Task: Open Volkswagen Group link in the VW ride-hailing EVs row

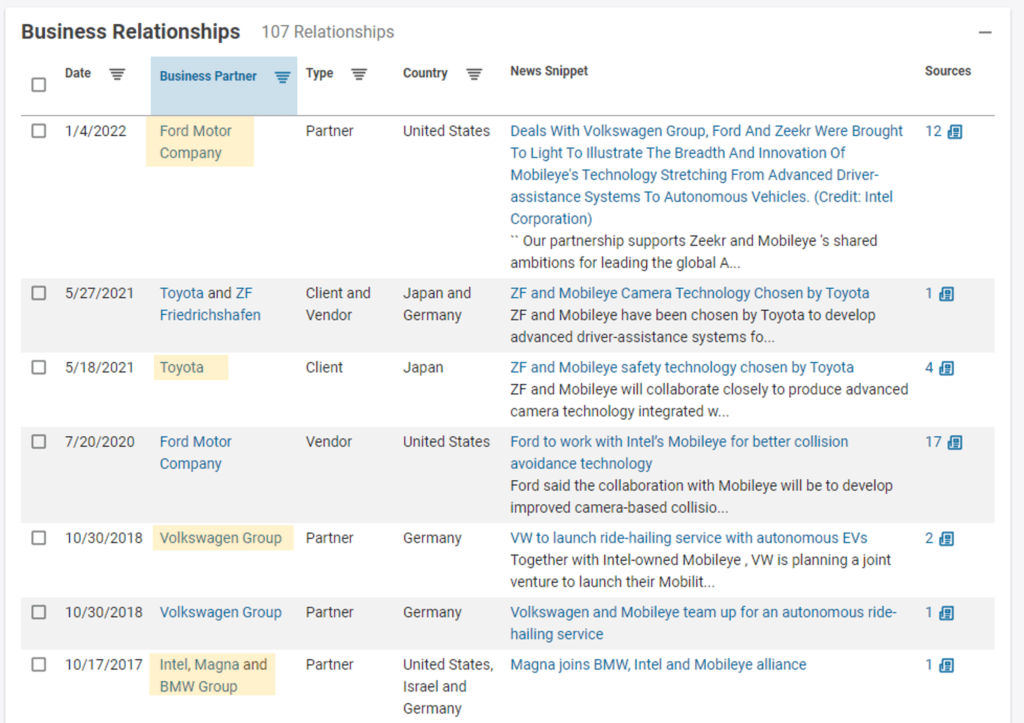Action: [221, 538]
